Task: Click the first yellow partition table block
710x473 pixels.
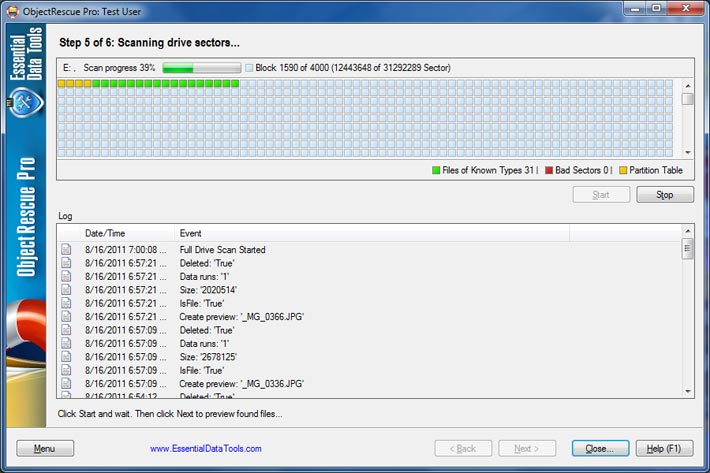Action: point(62,84)
